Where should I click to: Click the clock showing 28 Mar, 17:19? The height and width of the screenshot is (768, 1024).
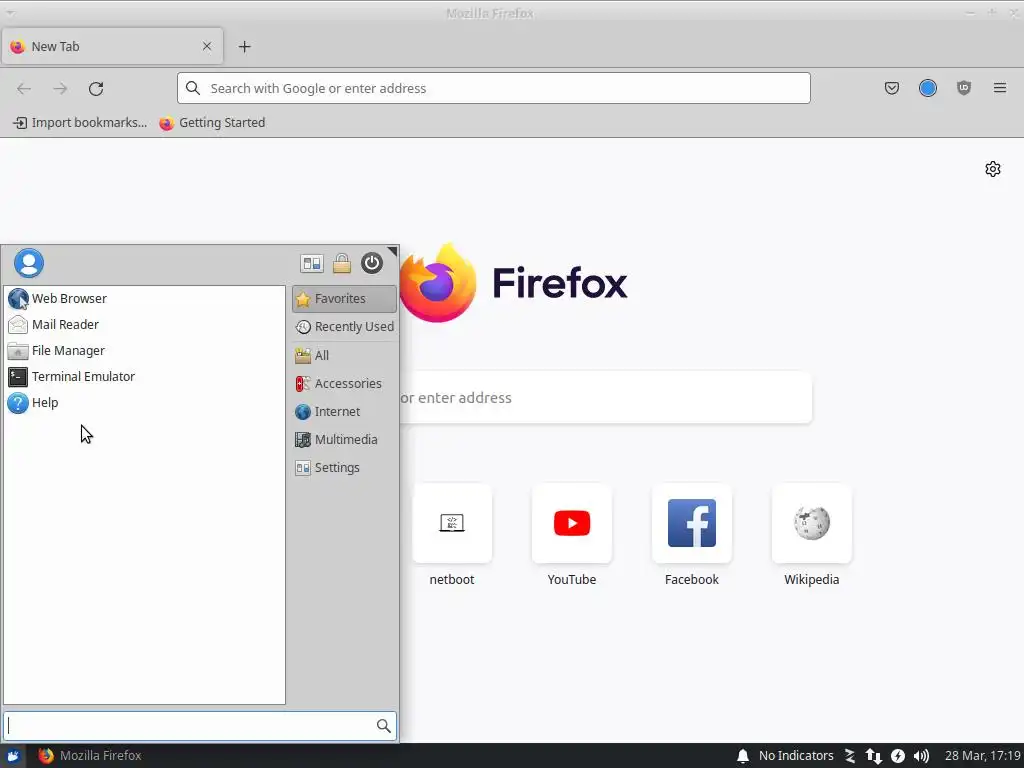[x=982, y=756]
